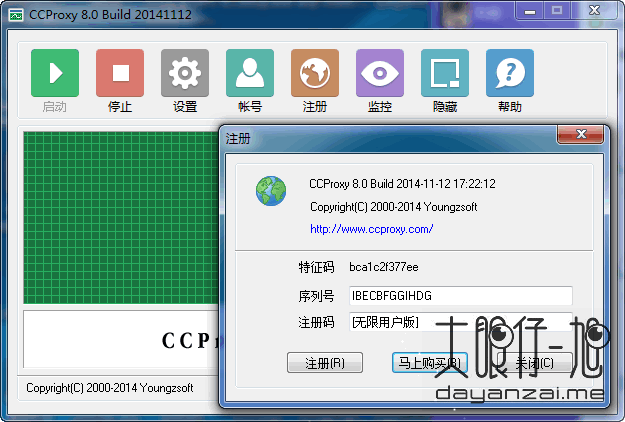Click the 注册码 registration code input field

click(461, 322)
